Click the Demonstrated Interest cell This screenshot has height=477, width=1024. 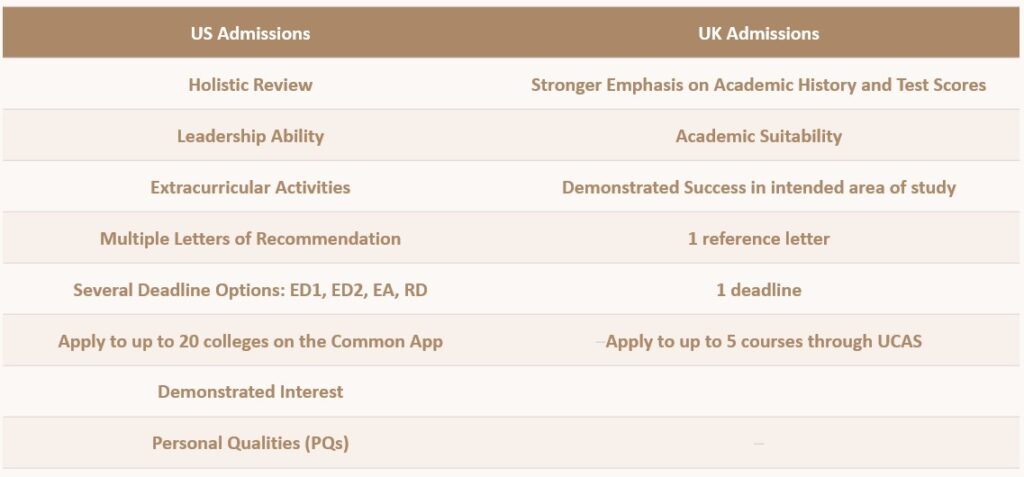[250, 392]
